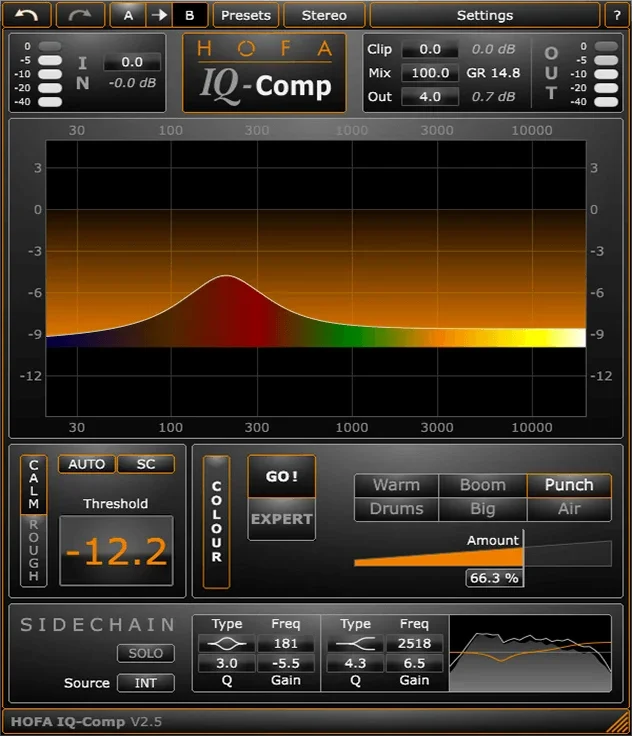The image size is (632, 736).
Task: Select the EXPERT mode
Action: point(281,519)
